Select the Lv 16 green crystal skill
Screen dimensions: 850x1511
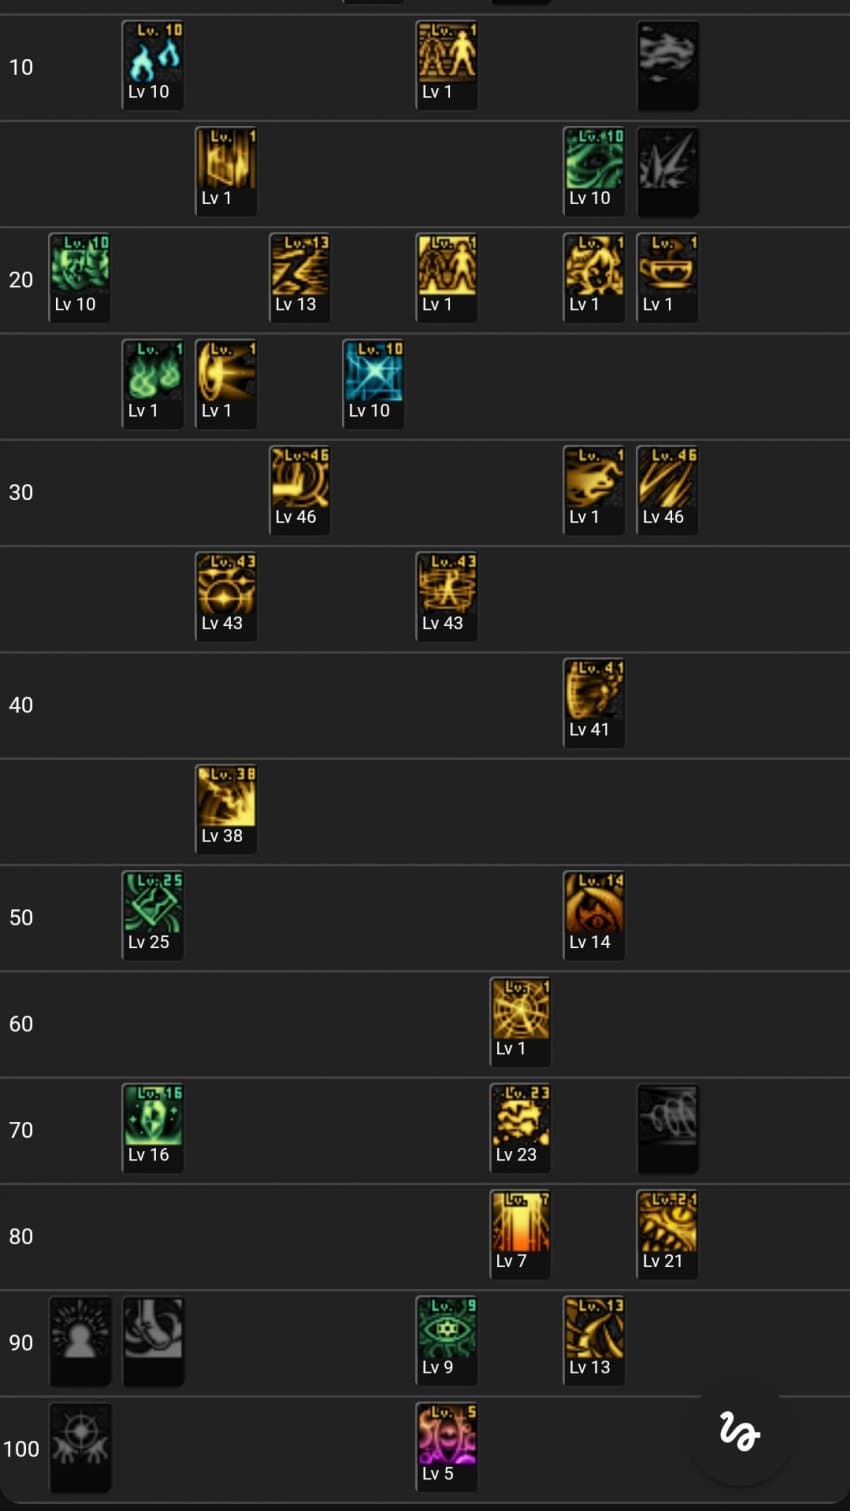click(153, 1128)
